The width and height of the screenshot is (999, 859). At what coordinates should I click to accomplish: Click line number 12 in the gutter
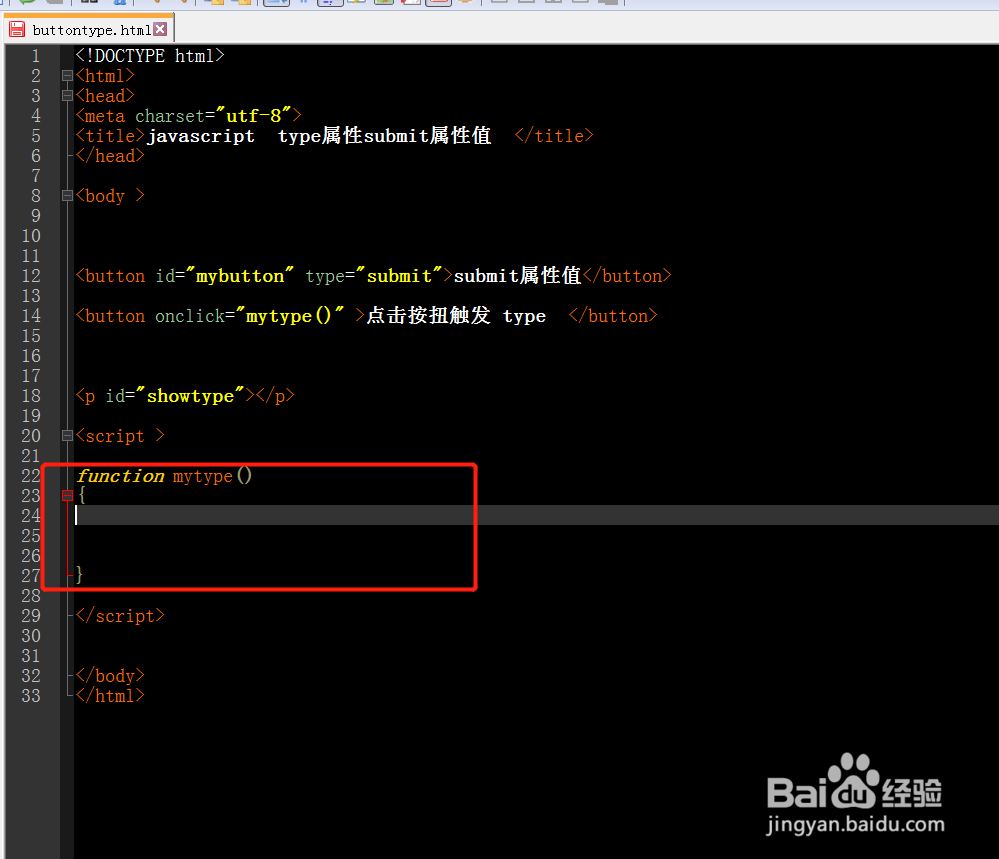(x=30, y=275)
